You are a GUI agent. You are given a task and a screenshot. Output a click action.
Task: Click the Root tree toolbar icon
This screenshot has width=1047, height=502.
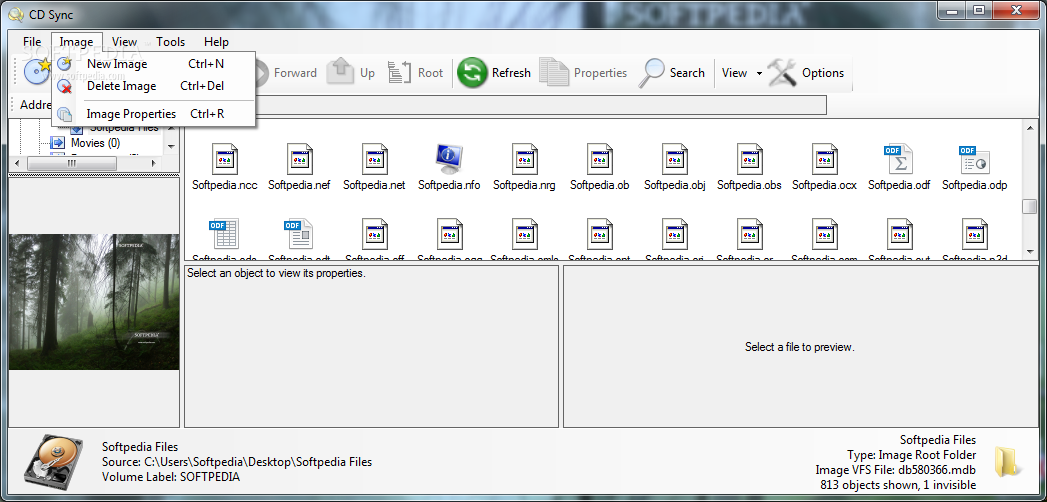[x=400, y=72]
